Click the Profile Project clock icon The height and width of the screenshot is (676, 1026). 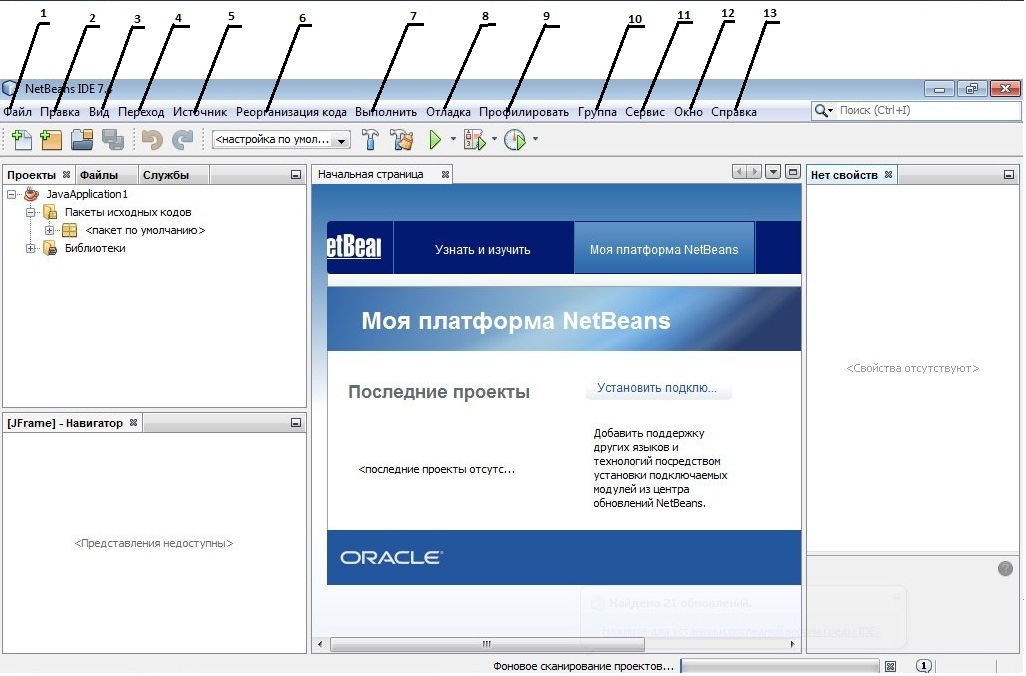click(x=516, y=139)
